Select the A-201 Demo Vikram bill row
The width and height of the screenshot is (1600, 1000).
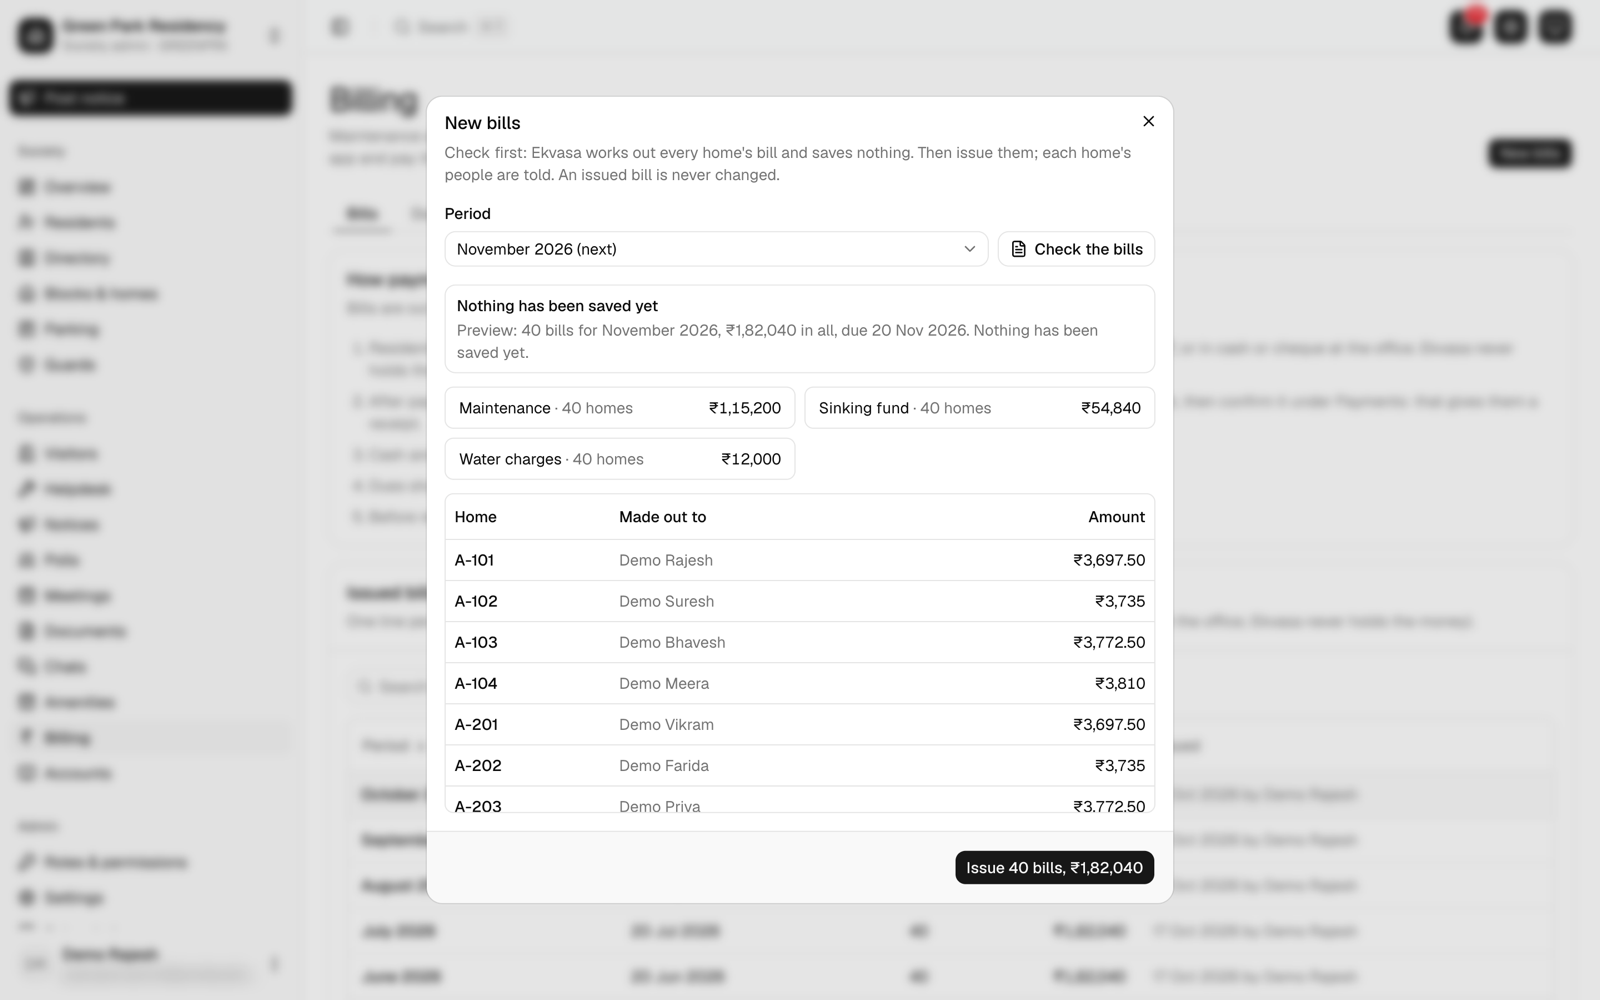[x=800, y=724]
